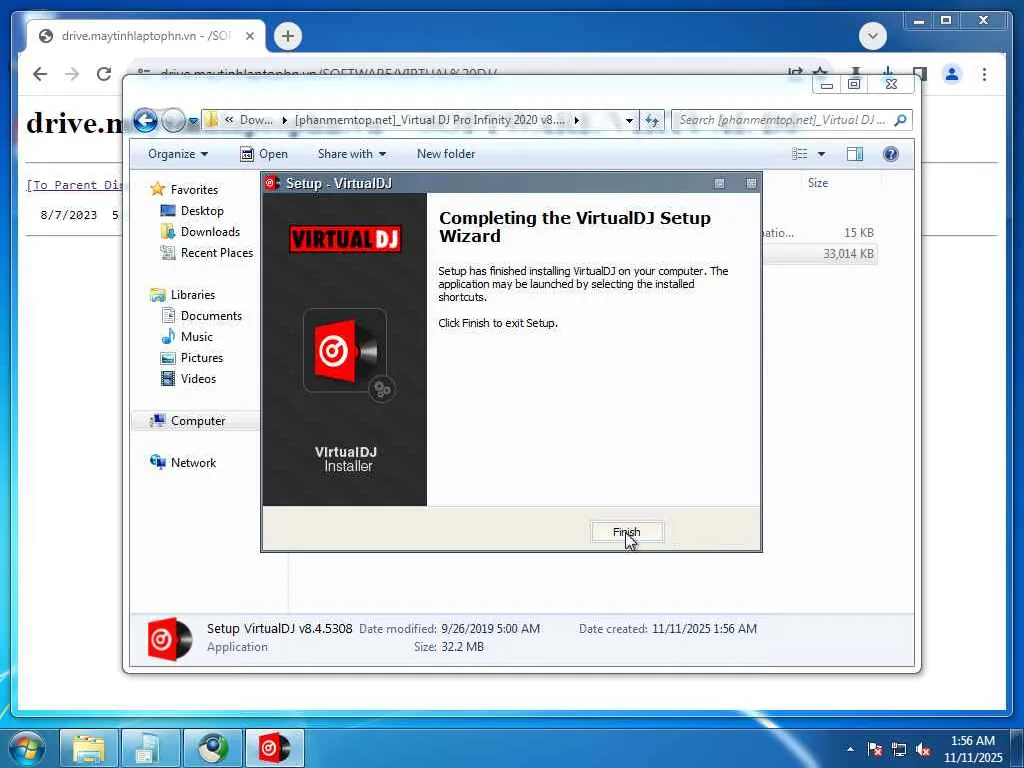Click the VirtualDJ icon in details pane
The image size is (1024, 768).
coord(170,638)
